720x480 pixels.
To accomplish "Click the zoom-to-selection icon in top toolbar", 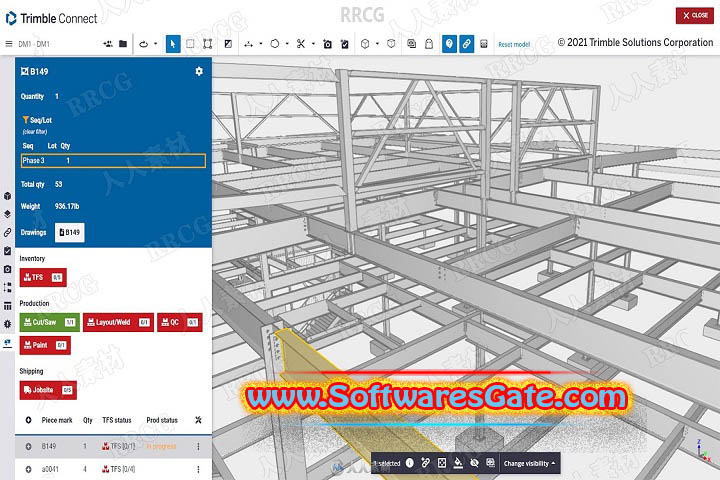I will pyautogui.click(x=411, y=44).
